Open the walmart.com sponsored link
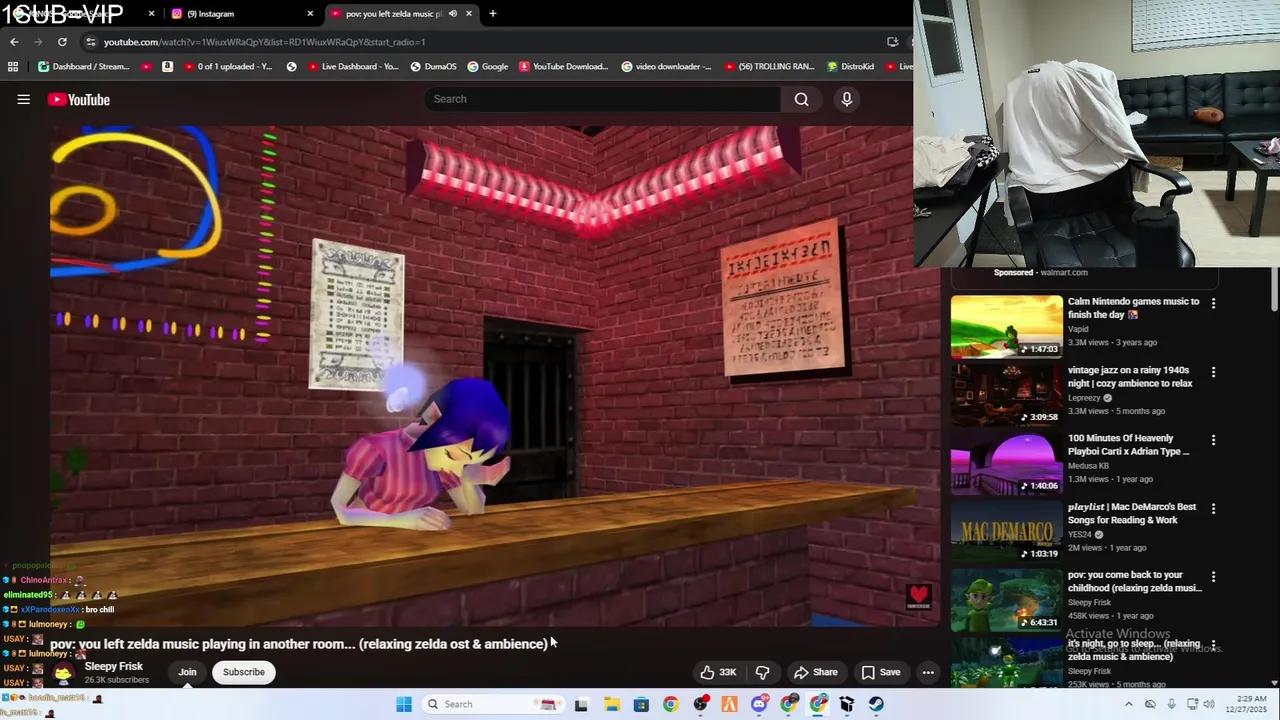This screenshot has height=720, width=1280. 1063,272
